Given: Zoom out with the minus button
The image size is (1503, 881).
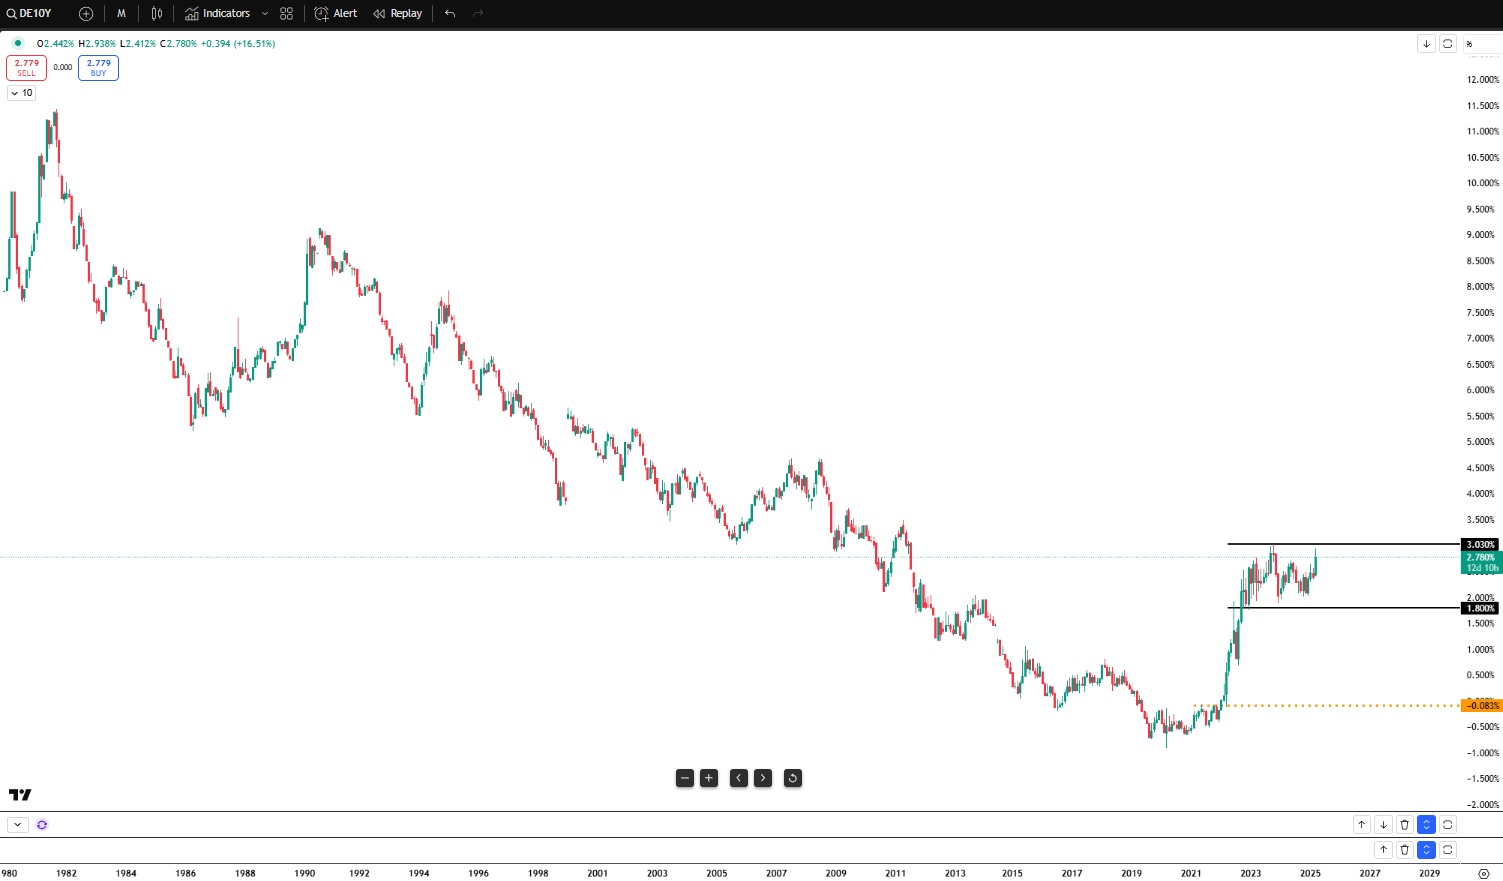Looking at the screenshot, I should (685, 778).
